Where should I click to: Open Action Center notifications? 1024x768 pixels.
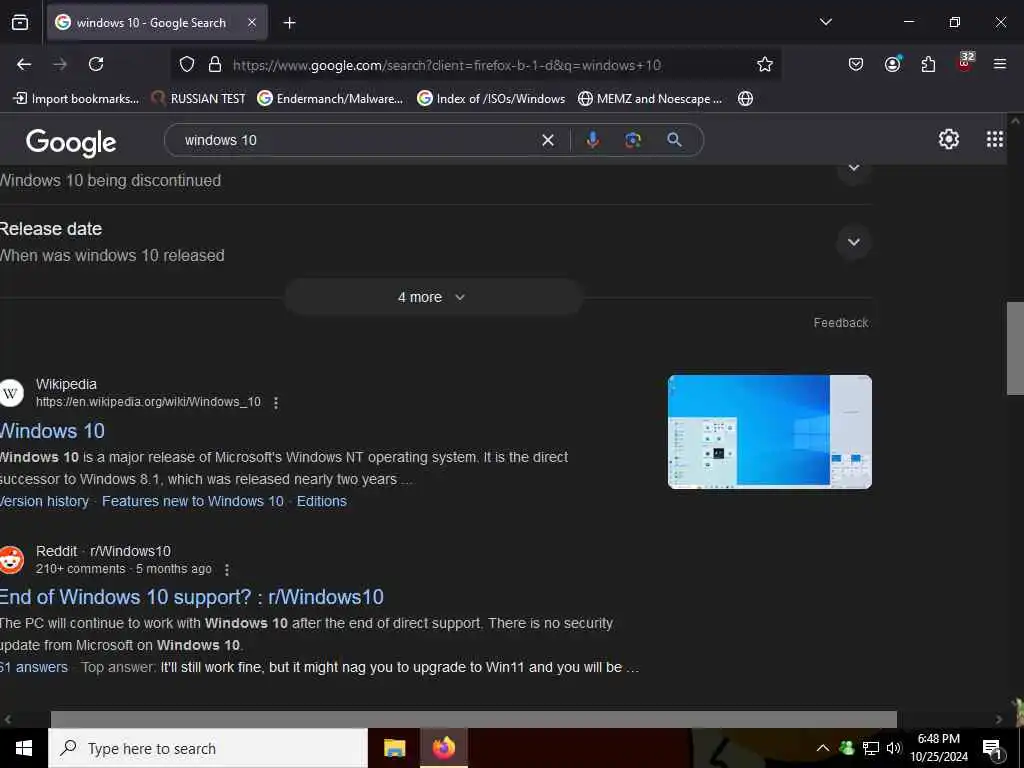point(993,748)
